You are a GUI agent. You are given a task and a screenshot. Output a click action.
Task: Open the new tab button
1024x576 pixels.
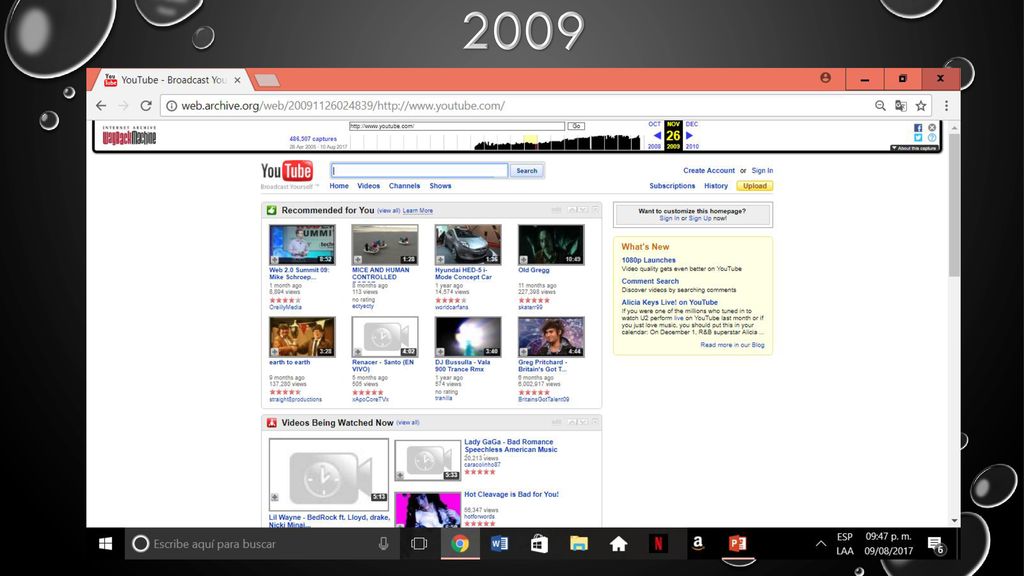click(x=266, y=80)
